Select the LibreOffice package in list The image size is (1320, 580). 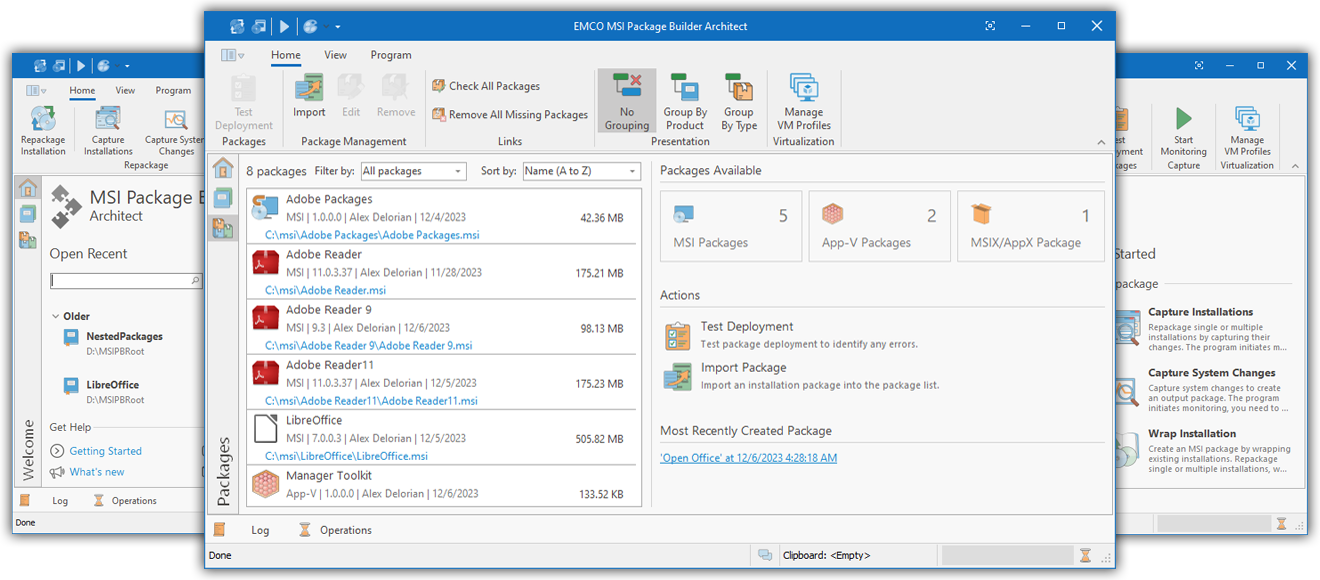coord(441,437)
